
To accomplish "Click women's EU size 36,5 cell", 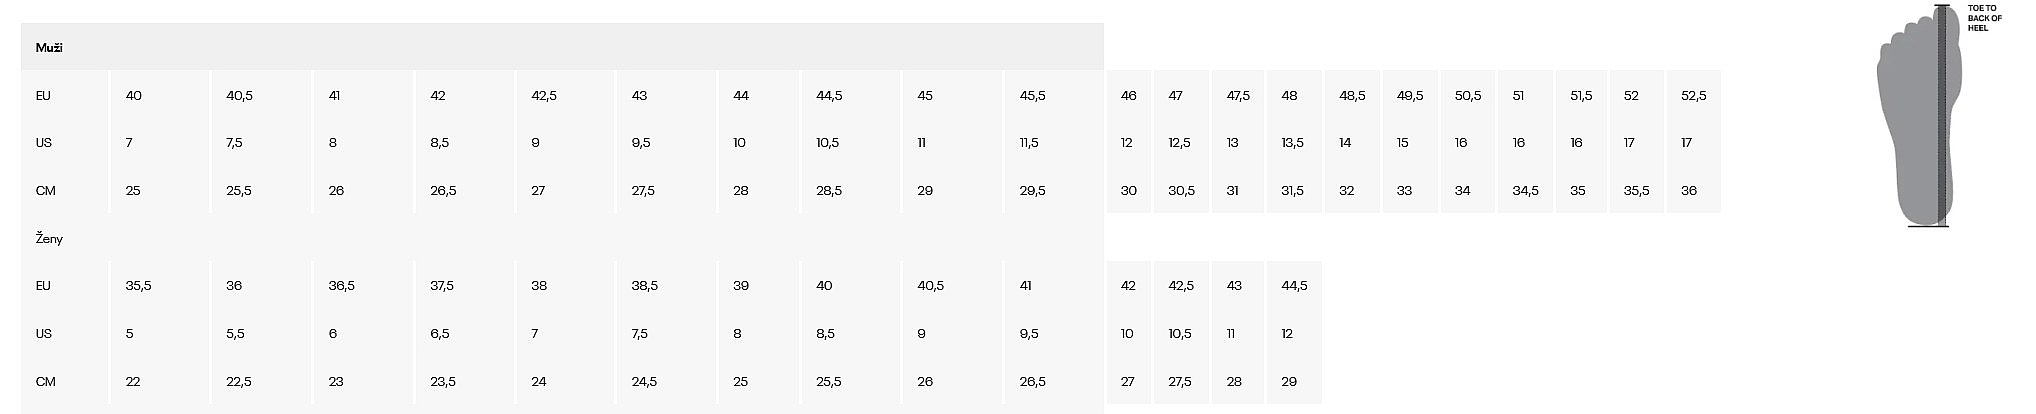I will pyautogui.click(x=342, y=286).
